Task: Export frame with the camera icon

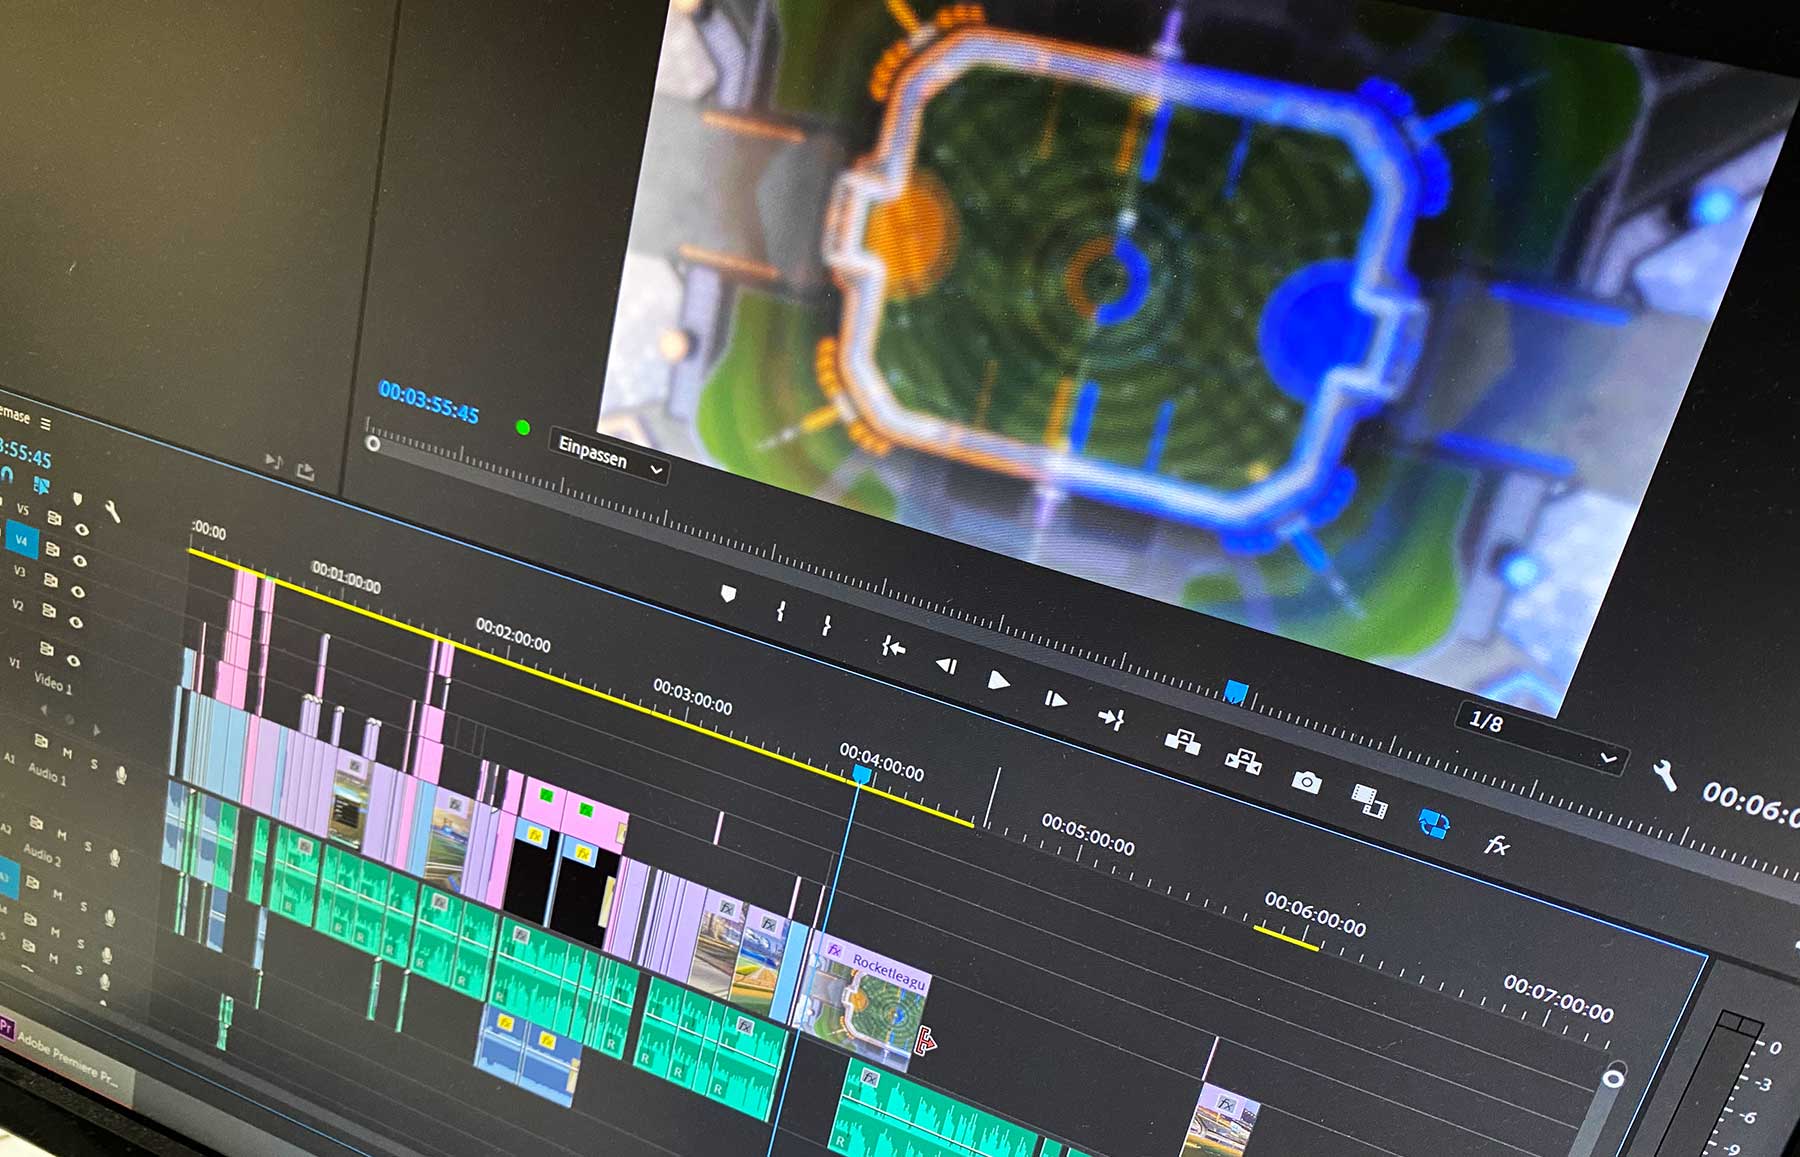Action: tap(1305, 781)
